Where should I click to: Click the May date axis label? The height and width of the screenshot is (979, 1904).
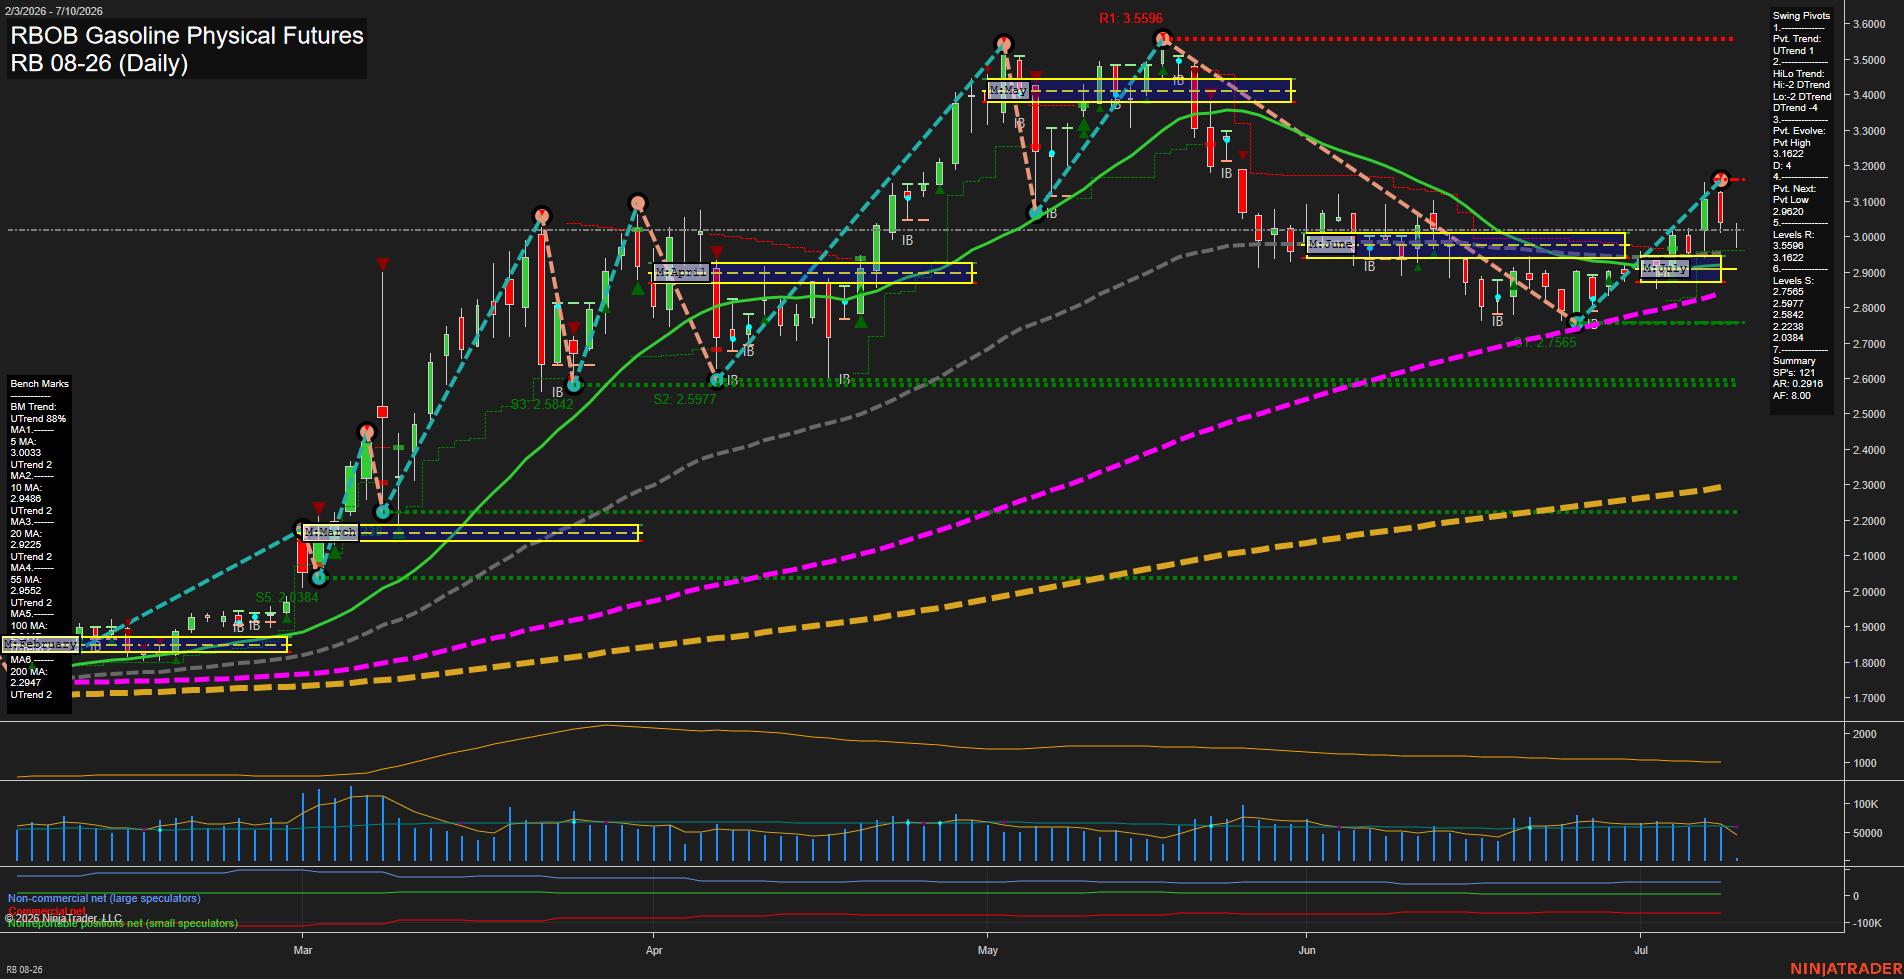coord(988,950)
